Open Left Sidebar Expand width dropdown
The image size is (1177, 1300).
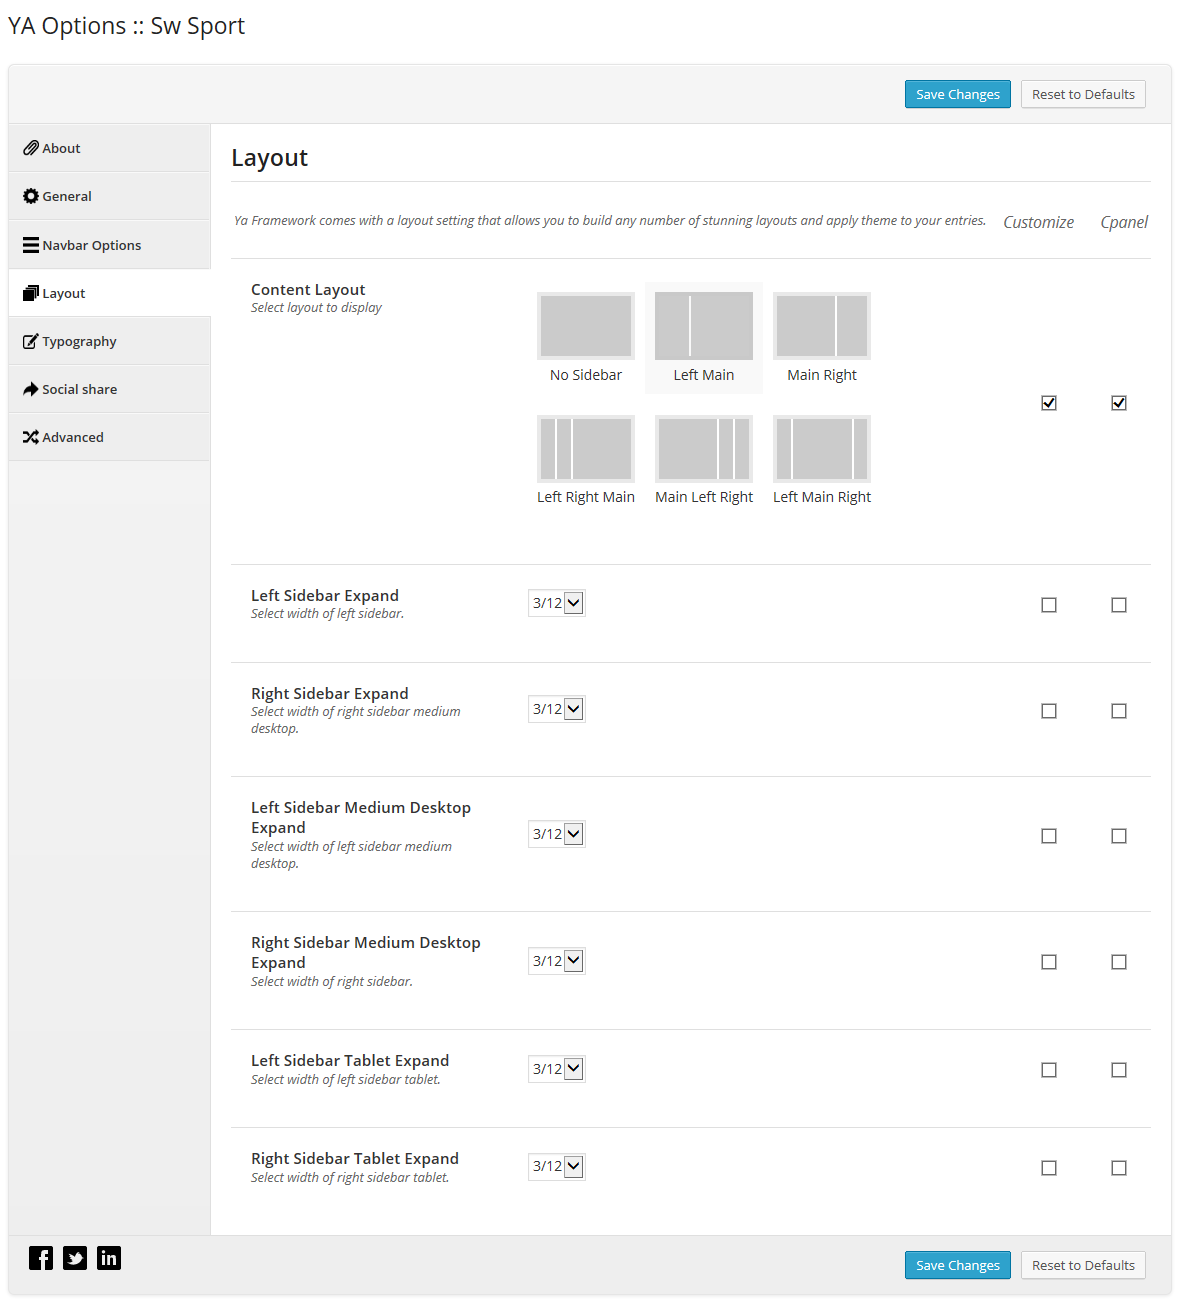(557, 603)
